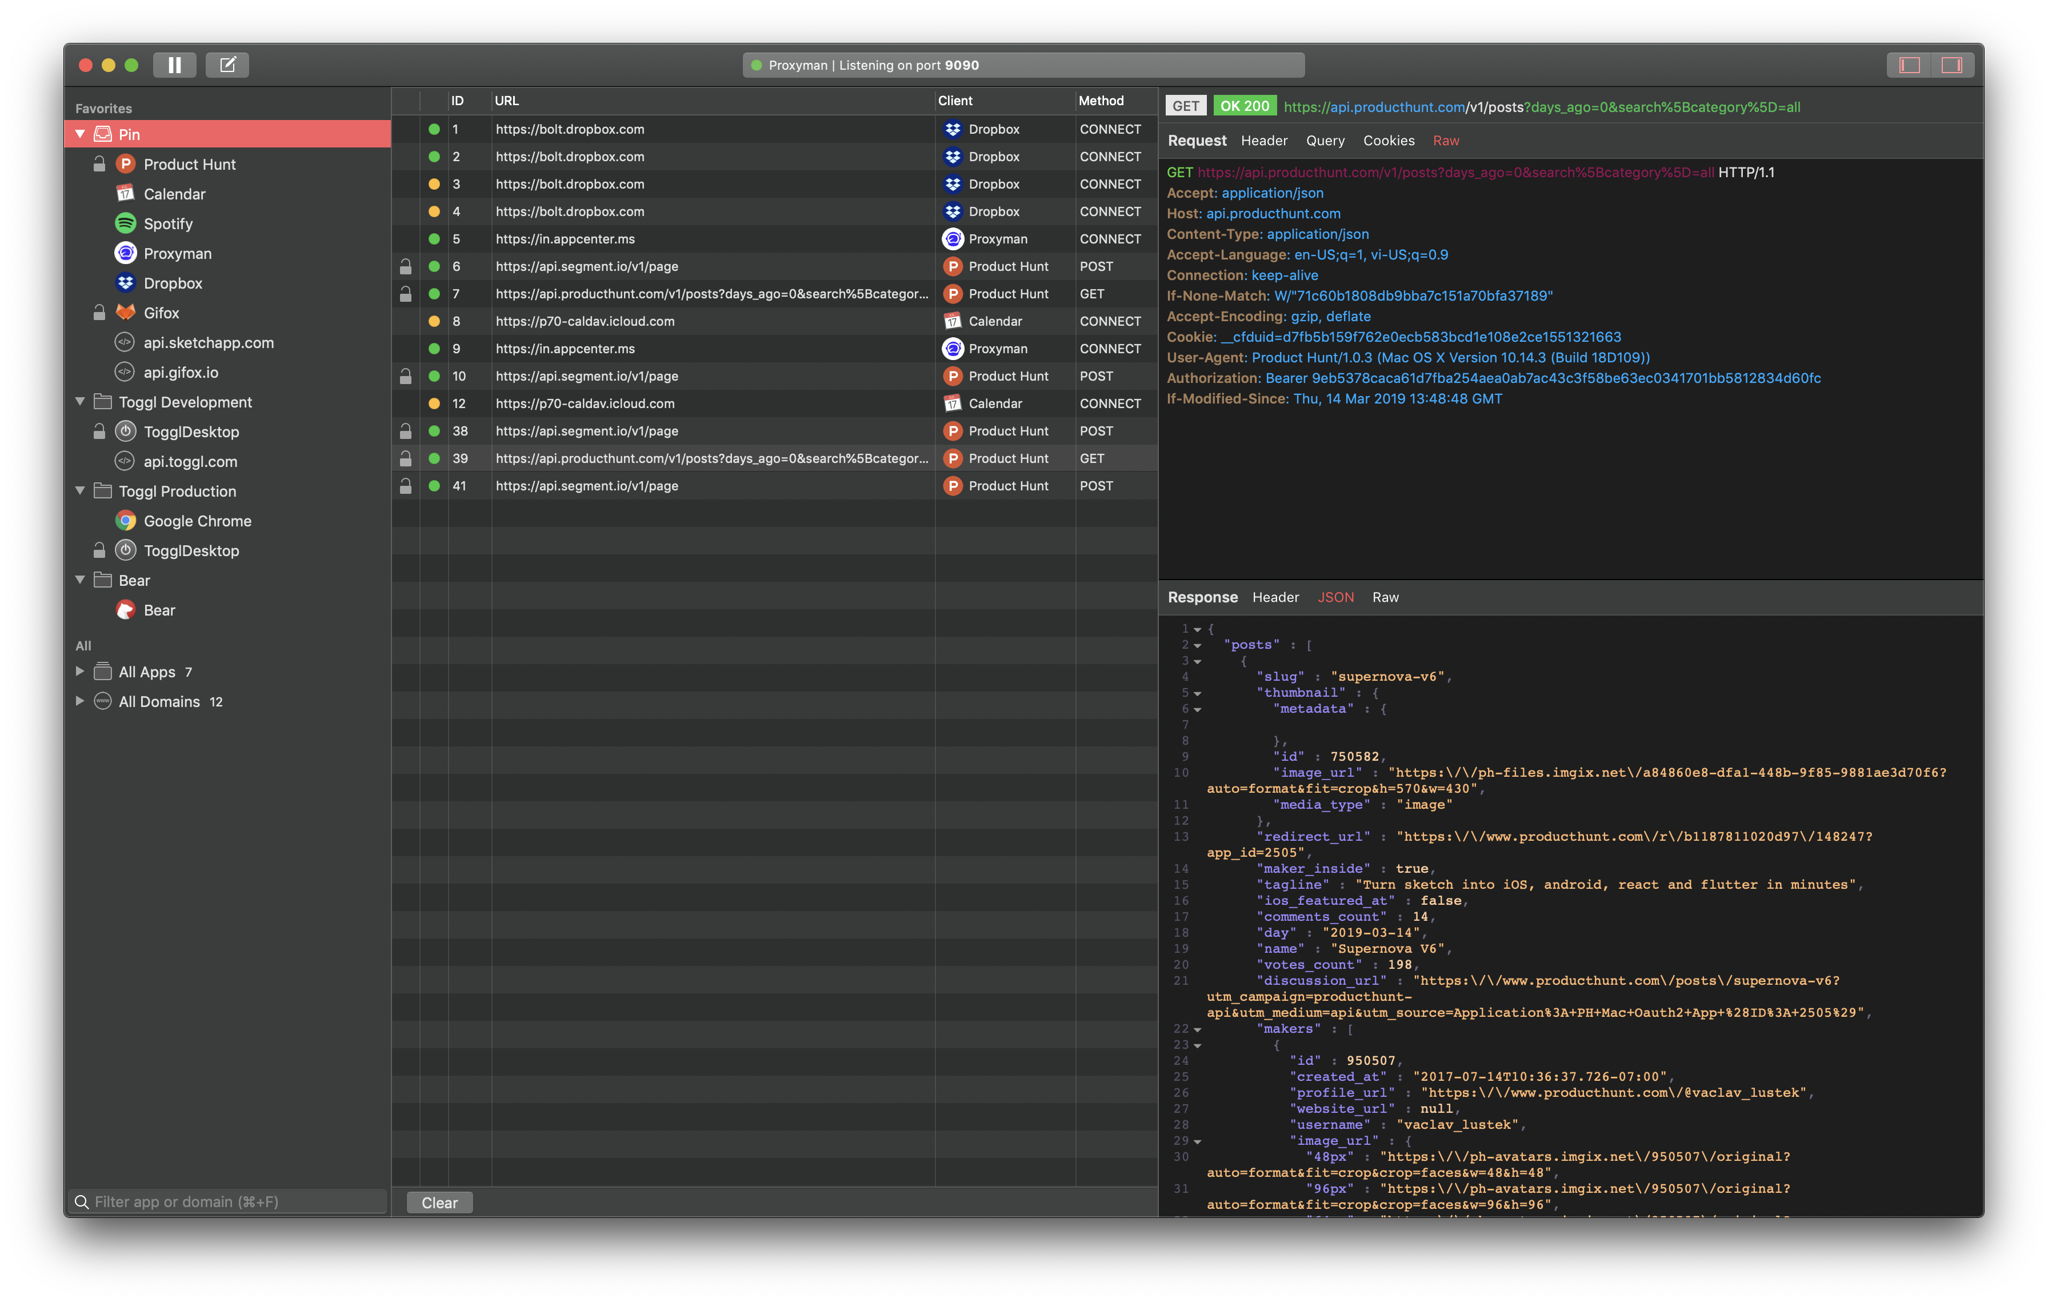The width and height of the screenshot is (2048, 1302).
Task: Select the Gifox app in sidebar
Action: point(161,313)
